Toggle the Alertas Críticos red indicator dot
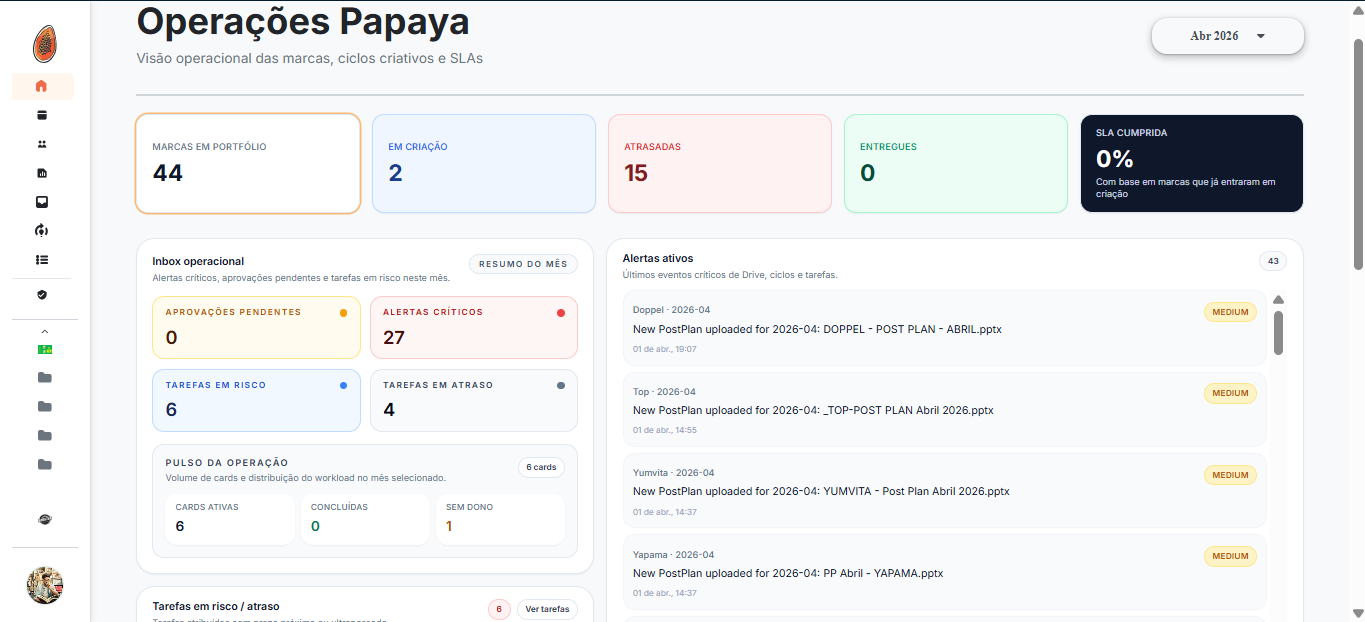 [560, 311]
